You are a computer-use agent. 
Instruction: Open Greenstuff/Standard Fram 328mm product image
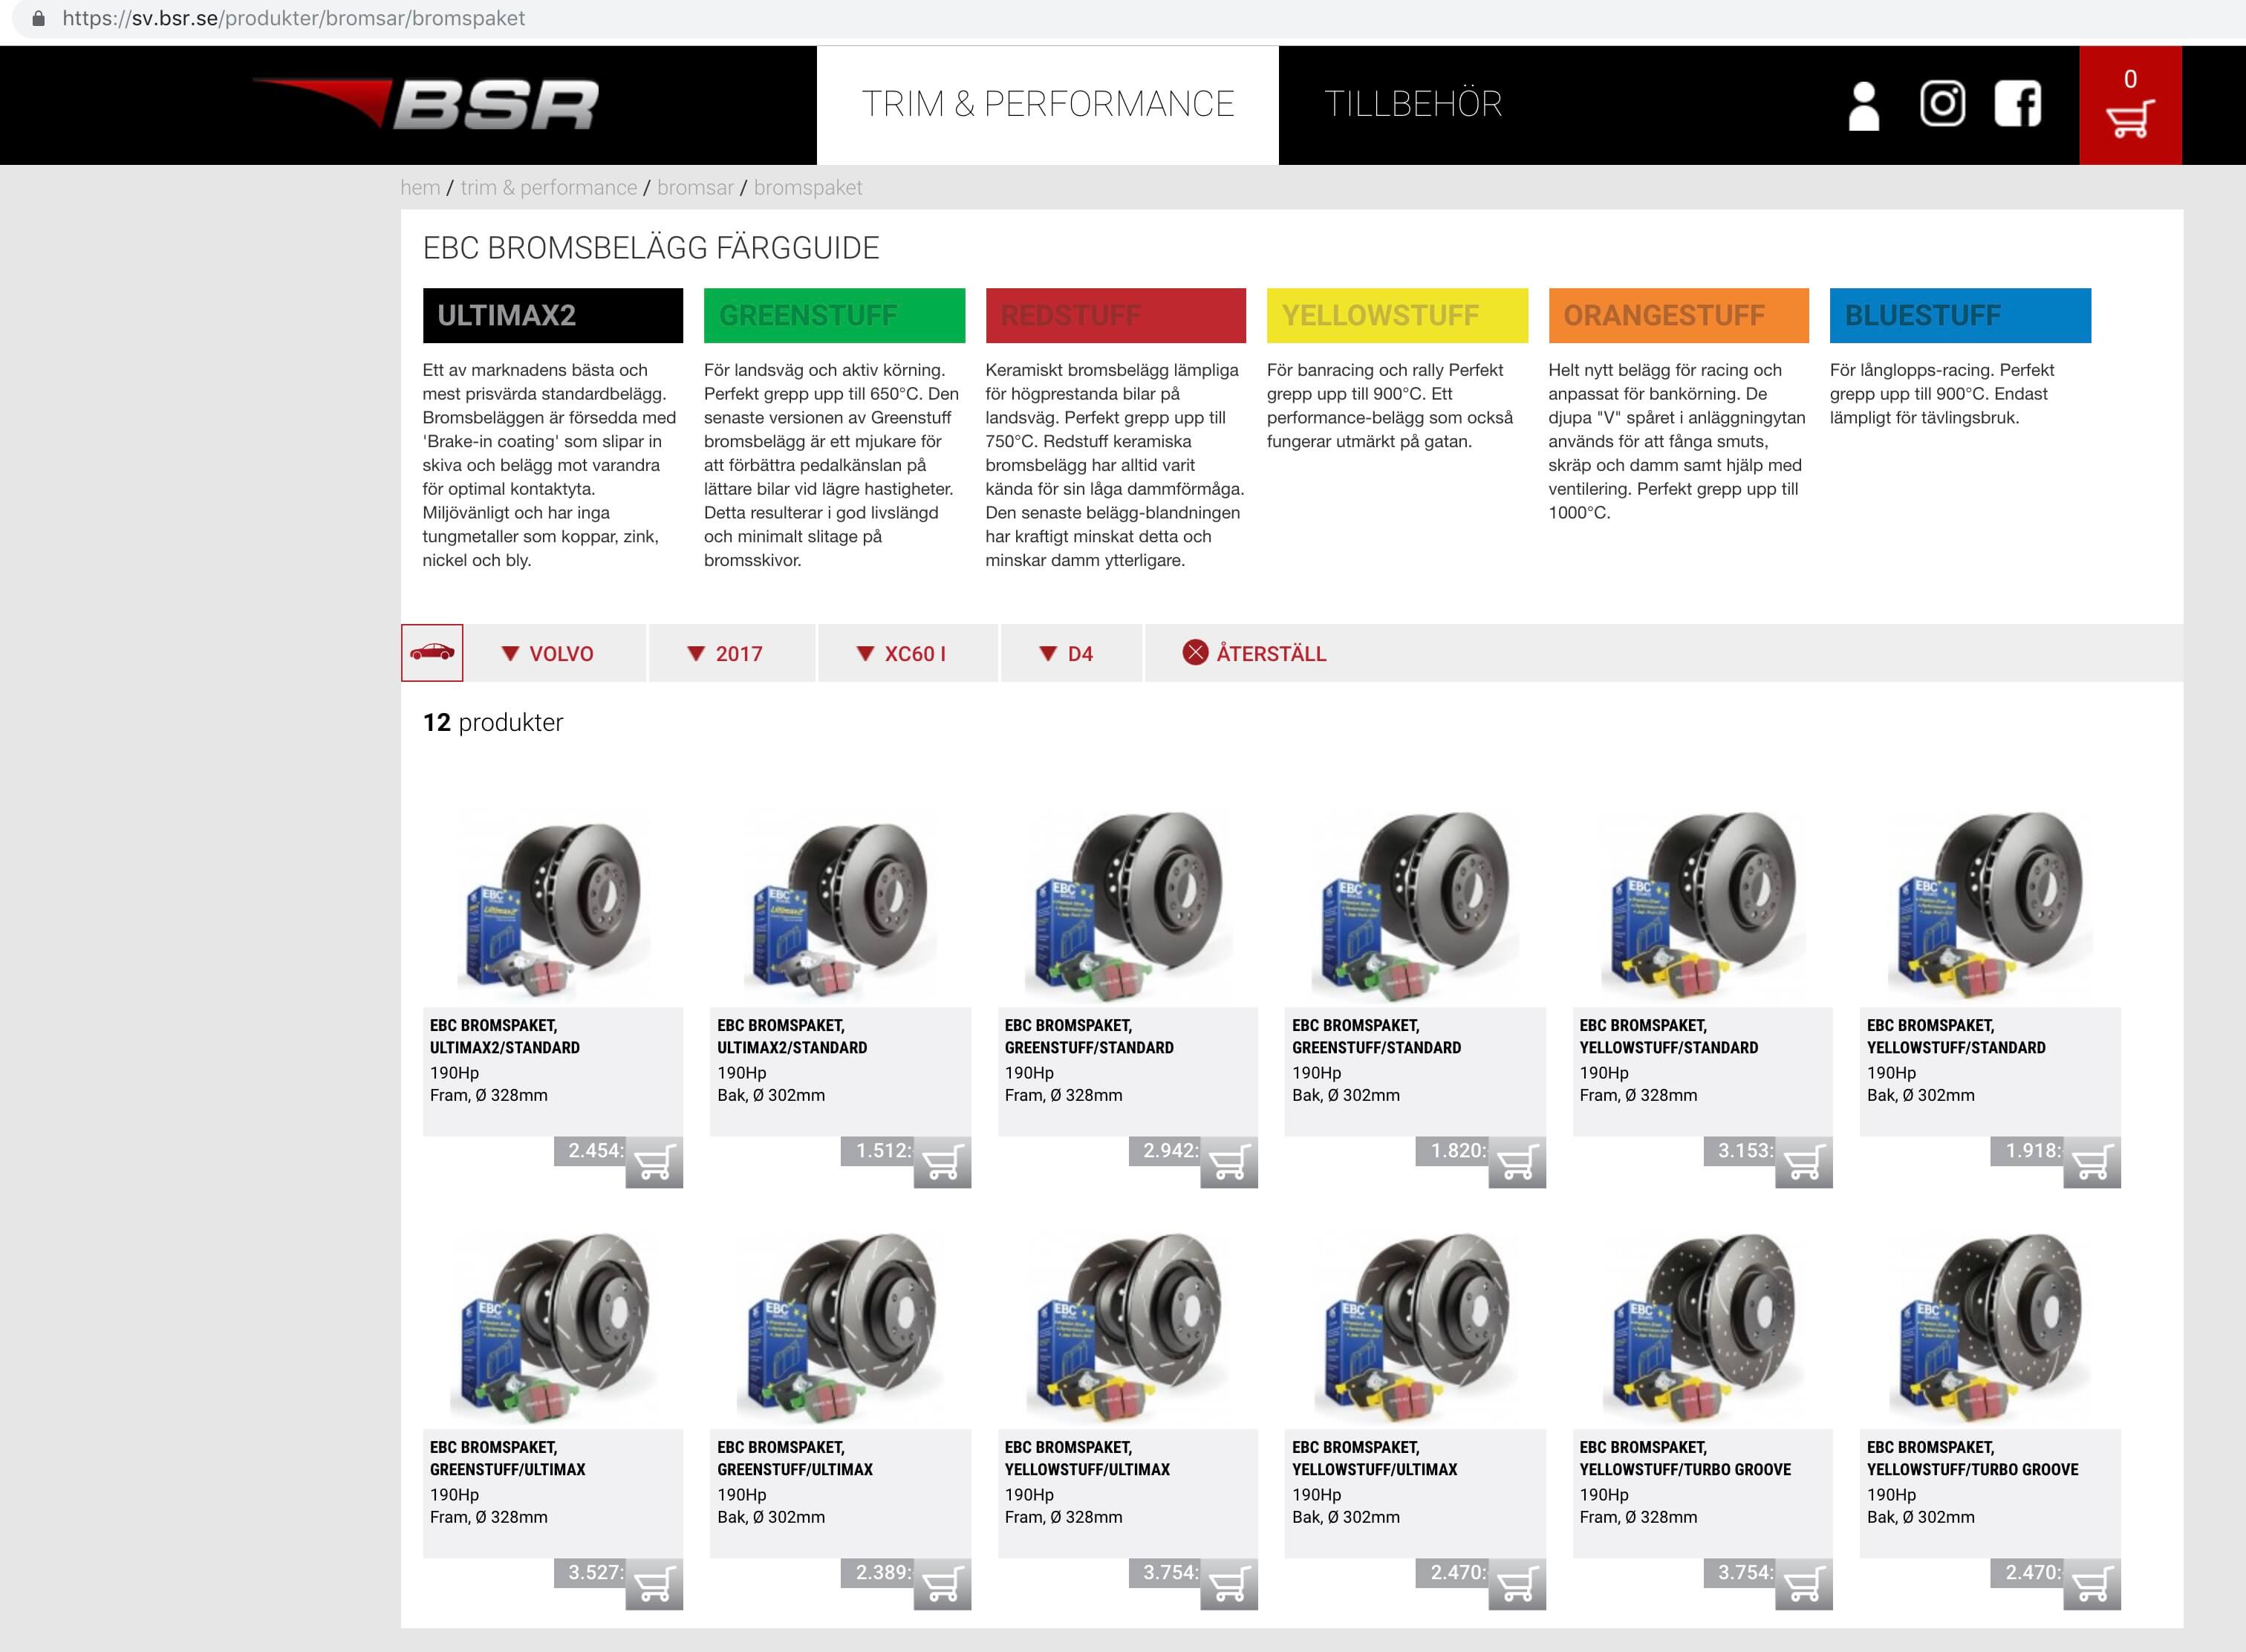click(1128, 908)
